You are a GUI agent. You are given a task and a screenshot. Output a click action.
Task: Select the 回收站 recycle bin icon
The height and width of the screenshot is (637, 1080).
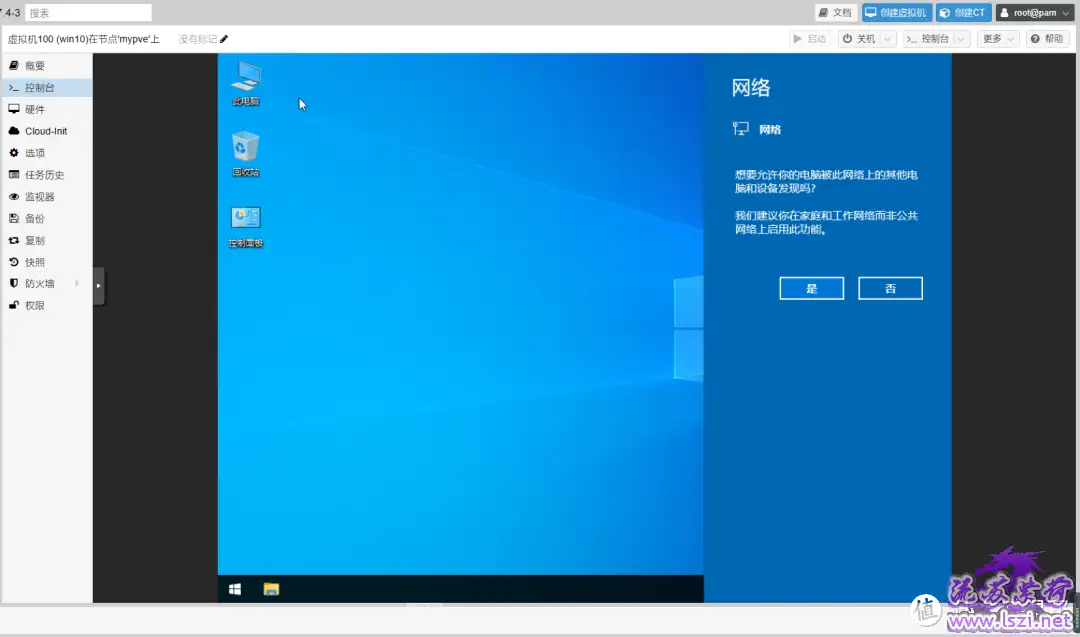(246, 154)
